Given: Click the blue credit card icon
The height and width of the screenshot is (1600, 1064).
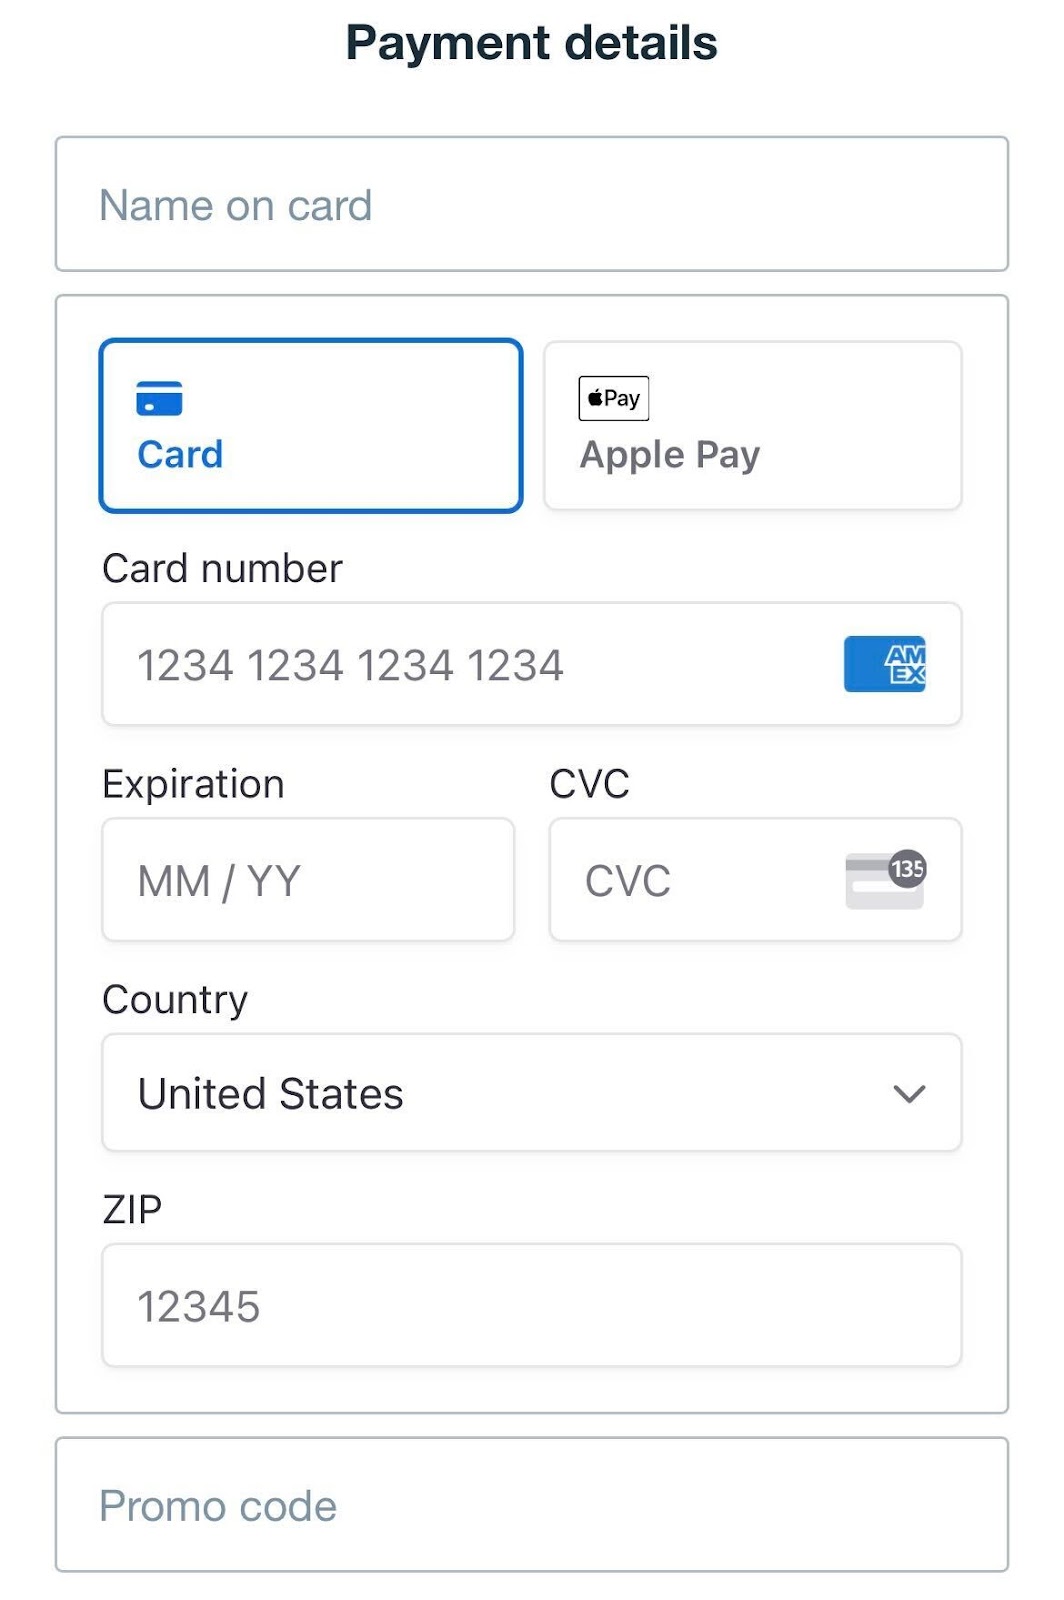Looking at the screenshot, I should [159, 398].
